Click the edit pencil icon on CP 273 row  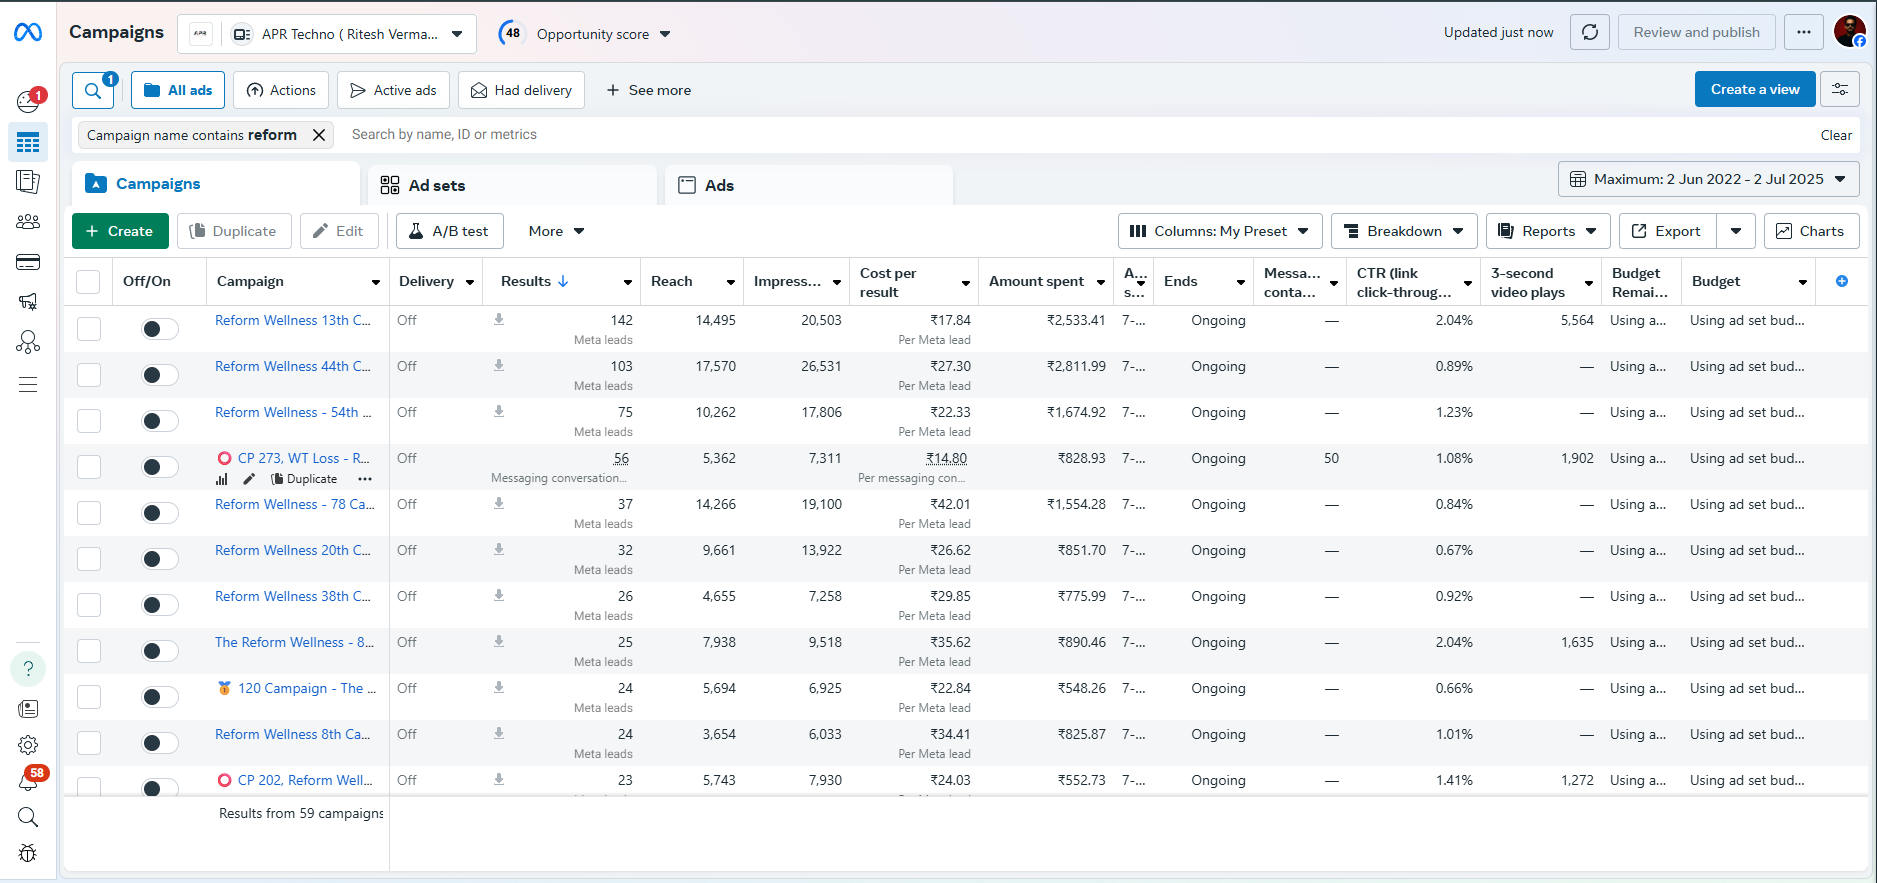[x=249, y=479]
